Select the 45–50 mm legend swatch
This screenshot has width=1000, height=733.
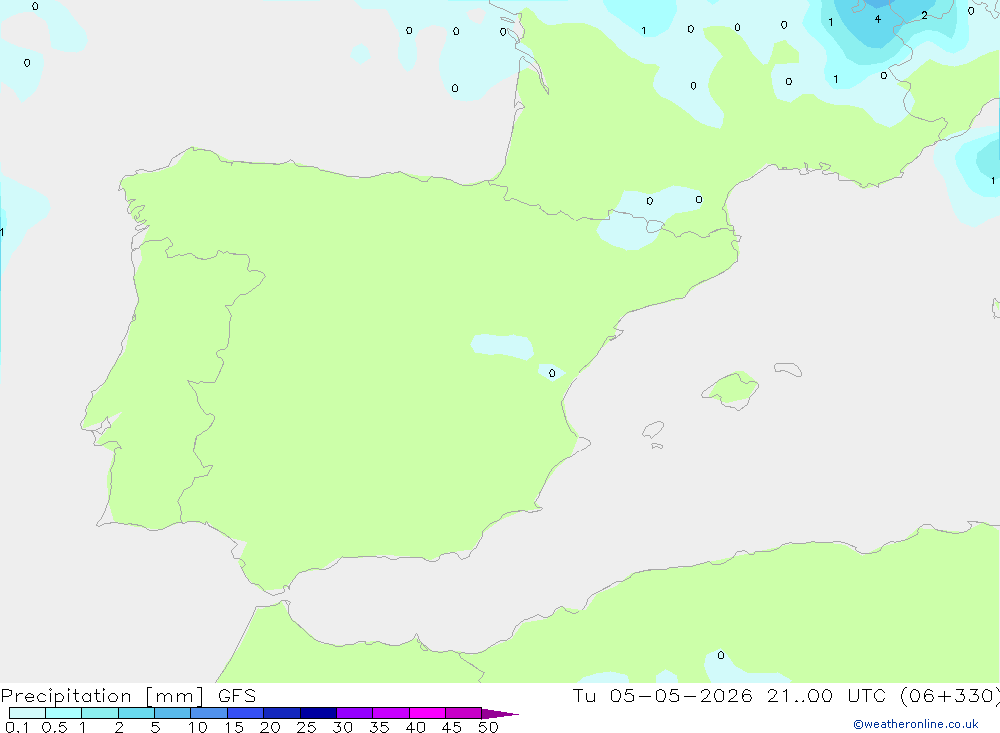coord(464,713)
